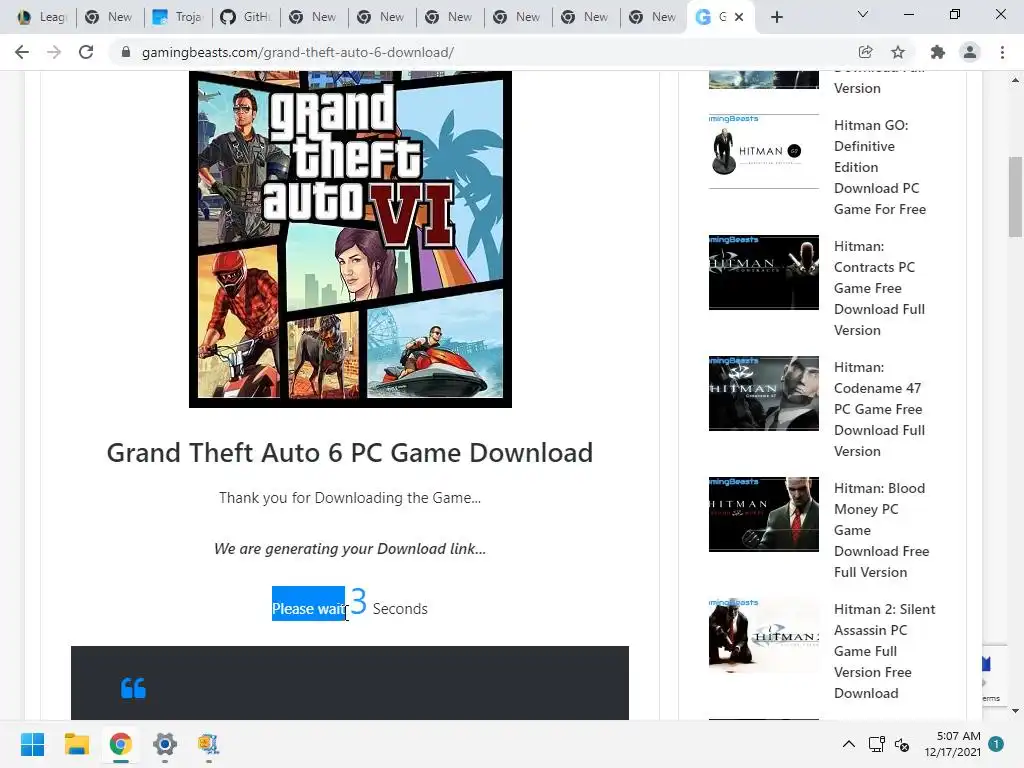Click the highlighted Please wait text
Screen dimensions: 1024x768
[308, 609]
